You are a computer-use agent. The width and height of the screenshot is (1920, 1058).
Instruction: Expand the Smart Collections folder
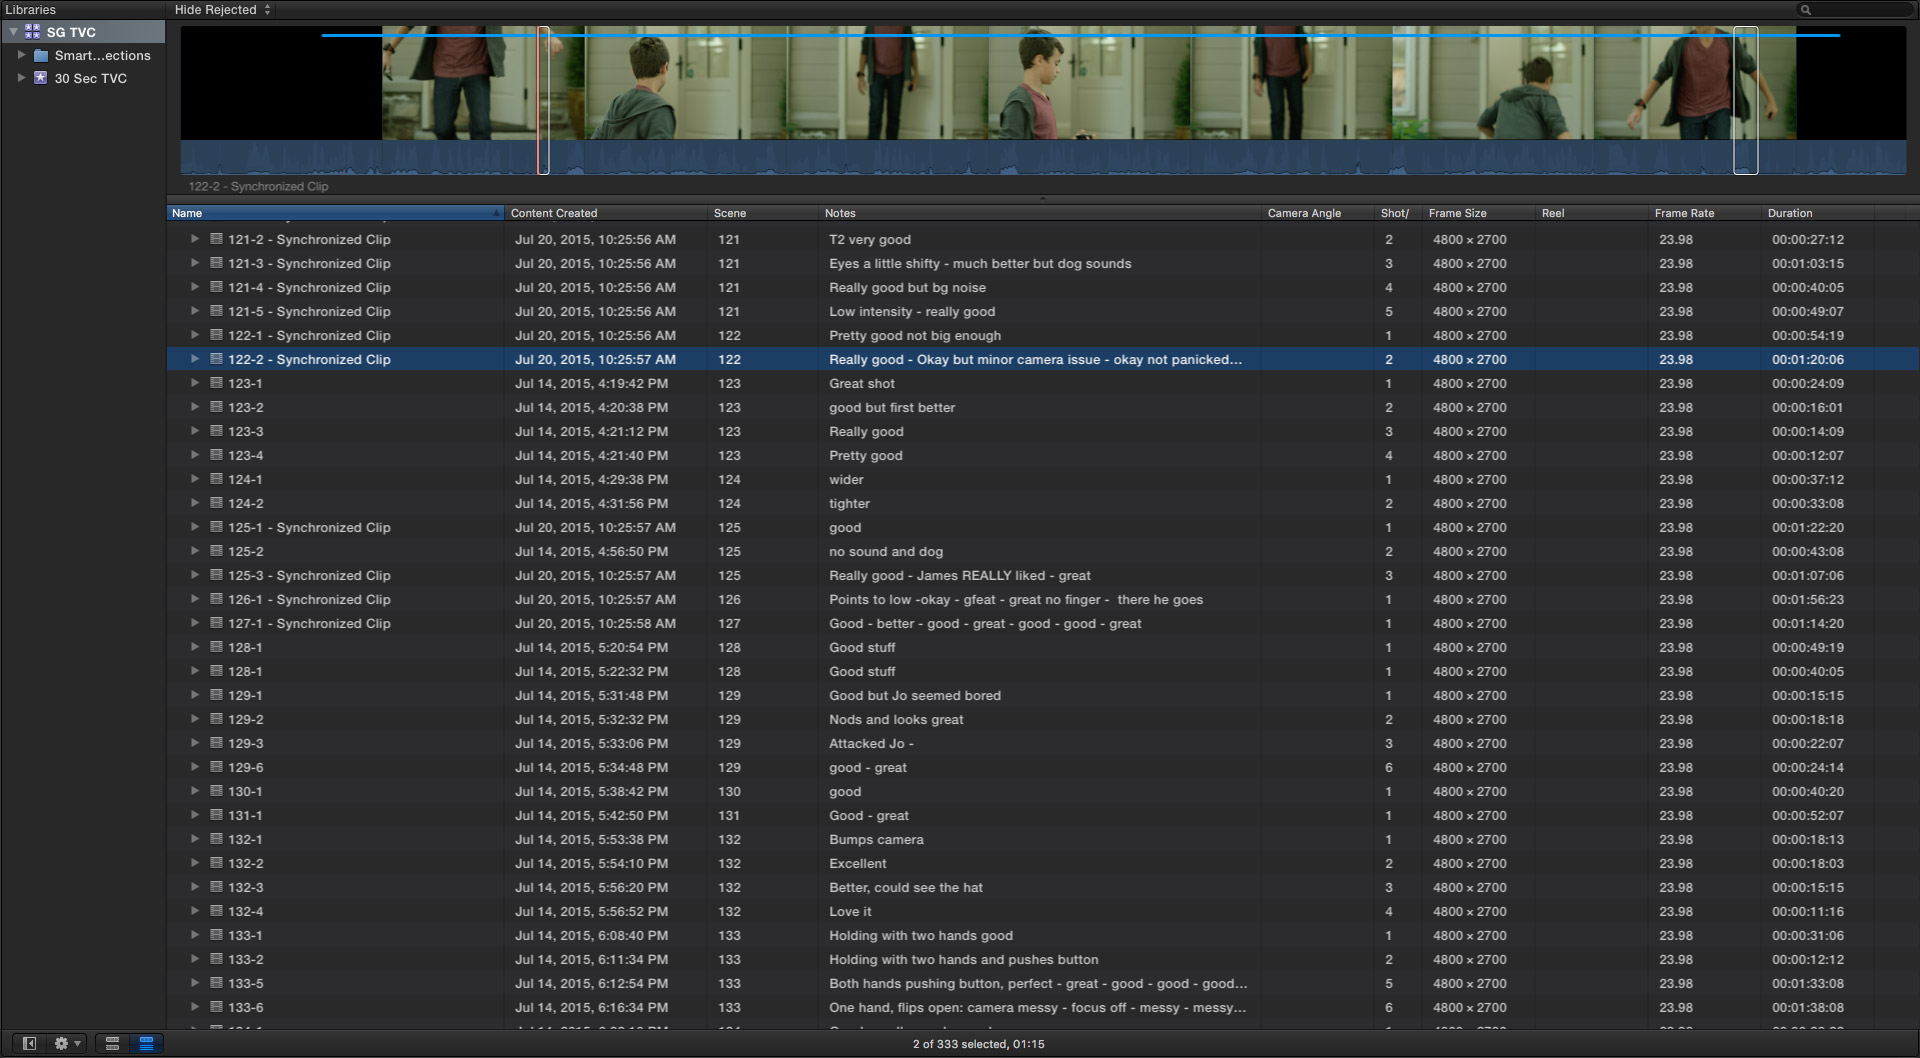click(x=21, y=55)
